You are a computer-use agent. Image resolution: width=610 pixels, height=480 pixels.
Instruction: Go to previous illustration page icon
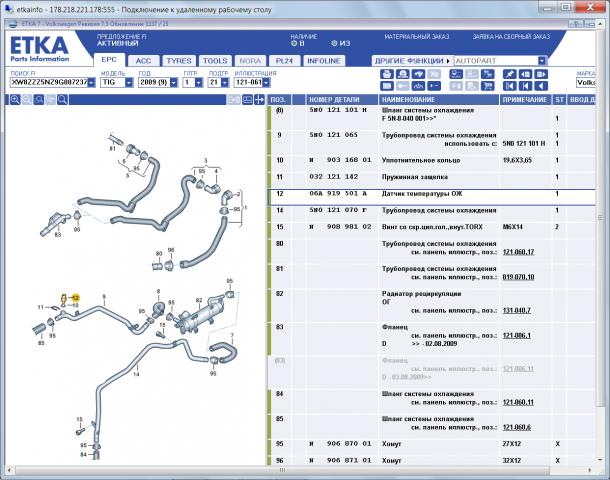525,74
